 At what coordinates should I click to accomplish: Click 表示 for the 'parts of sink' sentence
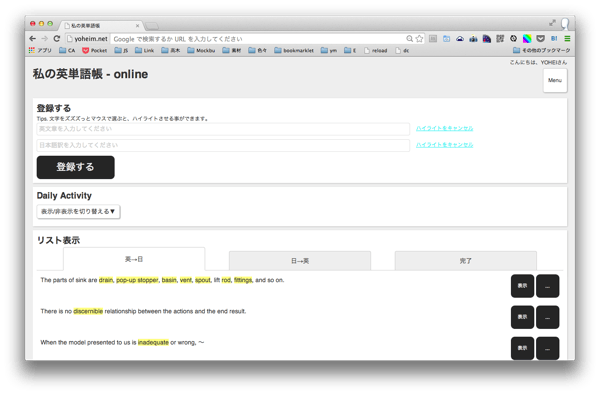click(522, 286)
